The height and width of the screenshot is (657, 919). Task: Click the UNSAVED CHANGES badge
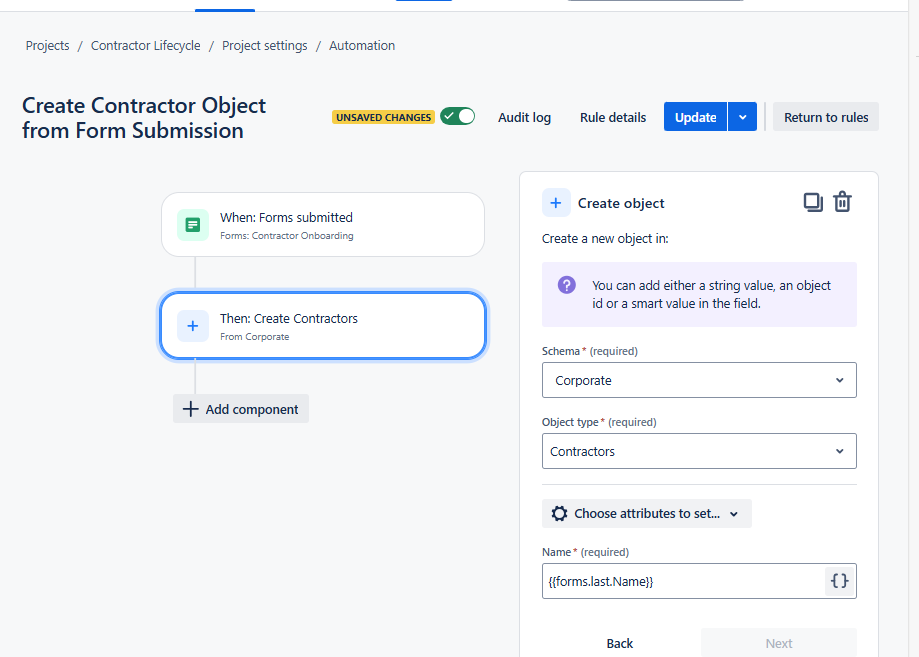click(383, 117)
